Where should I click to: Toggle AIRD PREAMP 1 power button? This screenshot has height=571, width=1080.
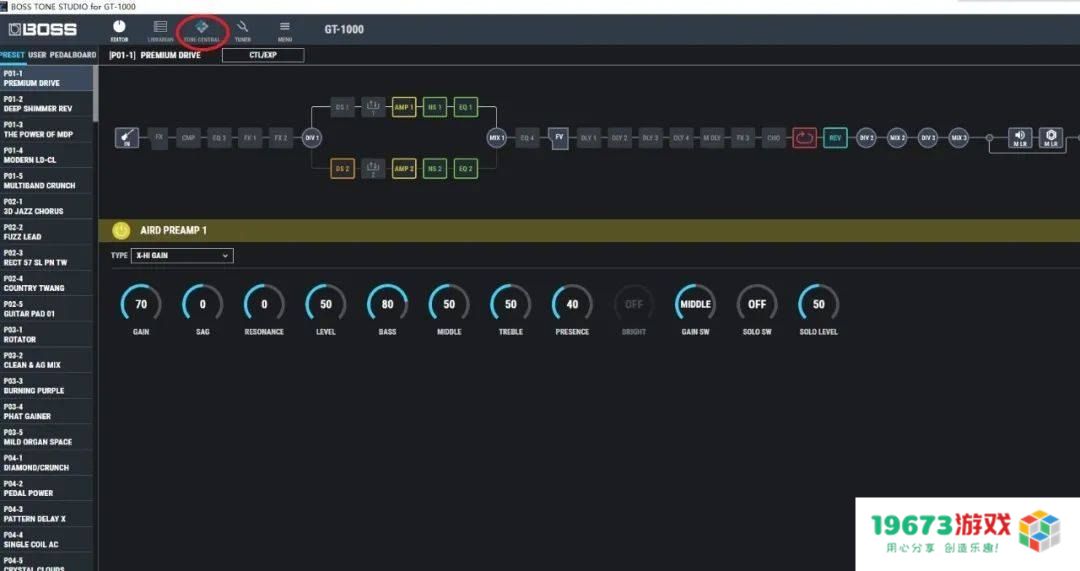tap(121, 230)
